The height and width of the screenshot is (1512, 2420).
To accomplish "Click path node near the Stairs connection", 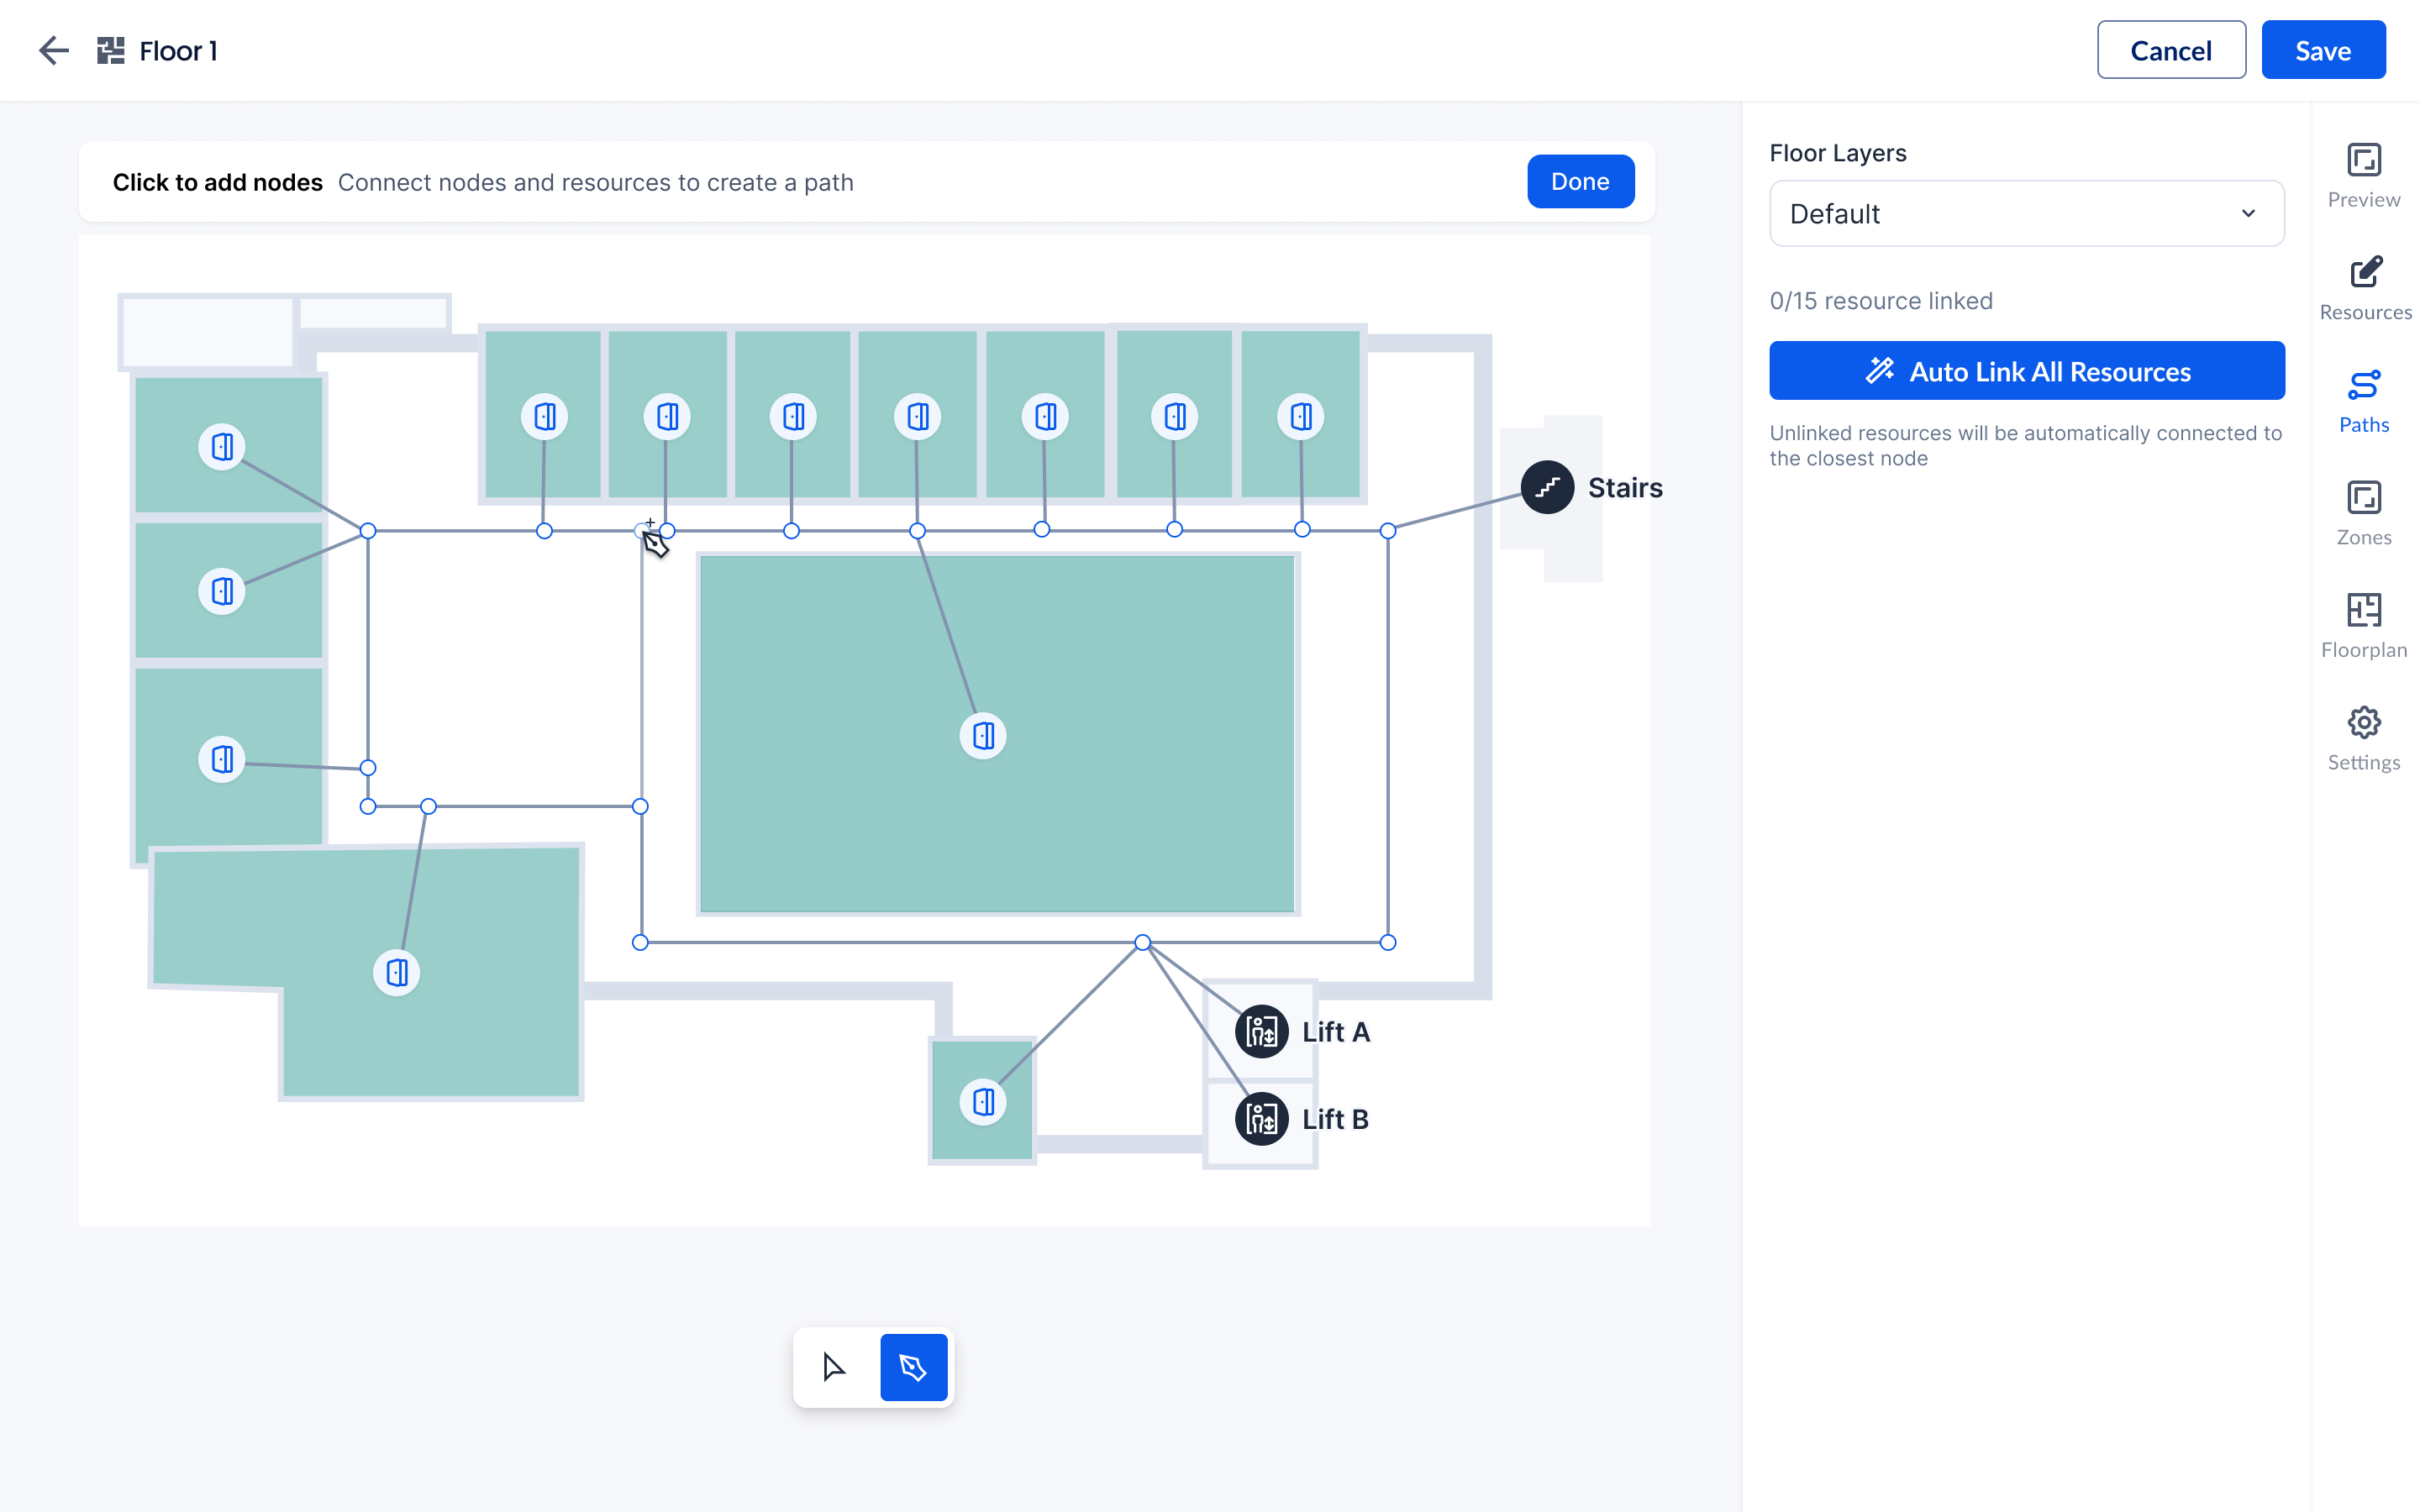I will [1388, 531].
